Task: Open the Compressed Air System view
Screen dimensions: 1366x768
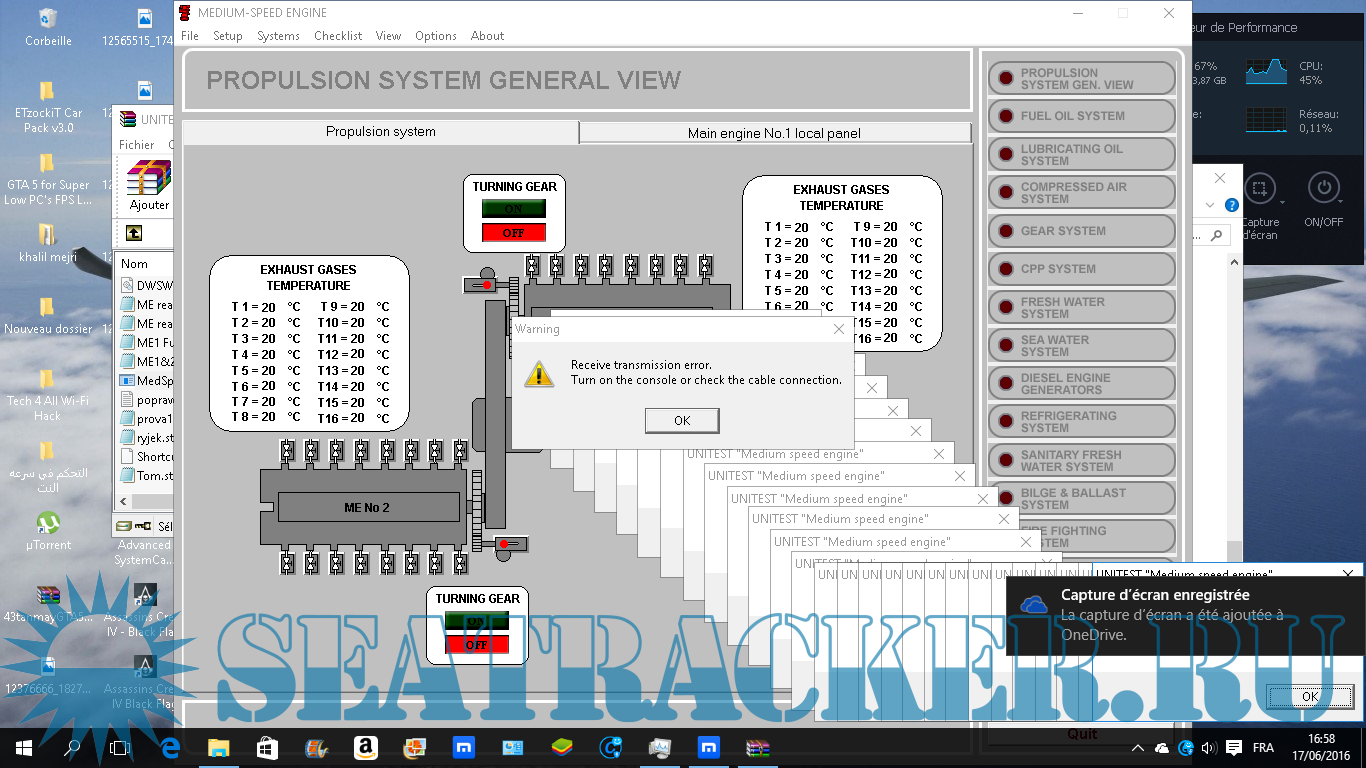Action: [x=1081, y=192]
